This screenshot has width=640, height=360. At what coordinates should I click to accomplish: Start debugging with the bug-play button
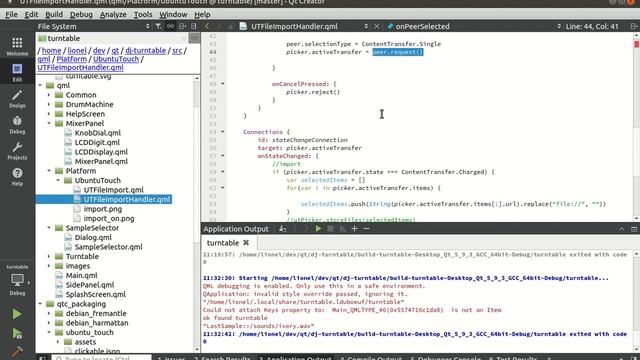click(x=17, y=333)
